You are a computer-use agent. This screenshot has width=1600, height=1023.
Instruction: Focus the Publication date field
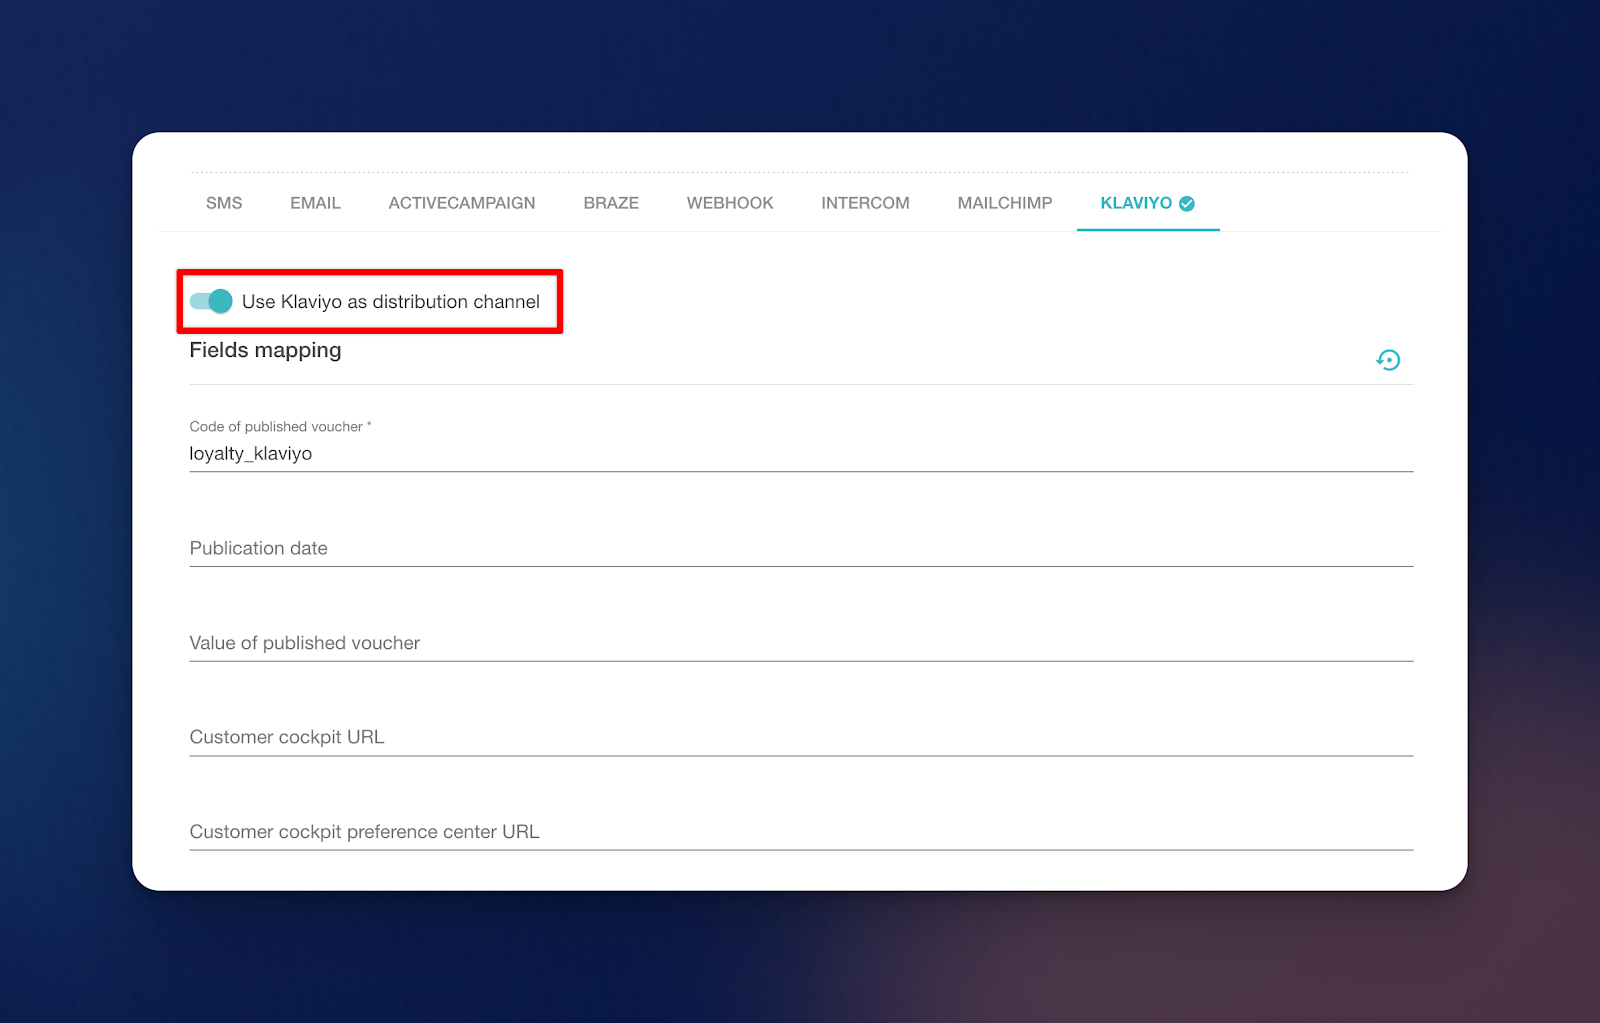[801, 548]
